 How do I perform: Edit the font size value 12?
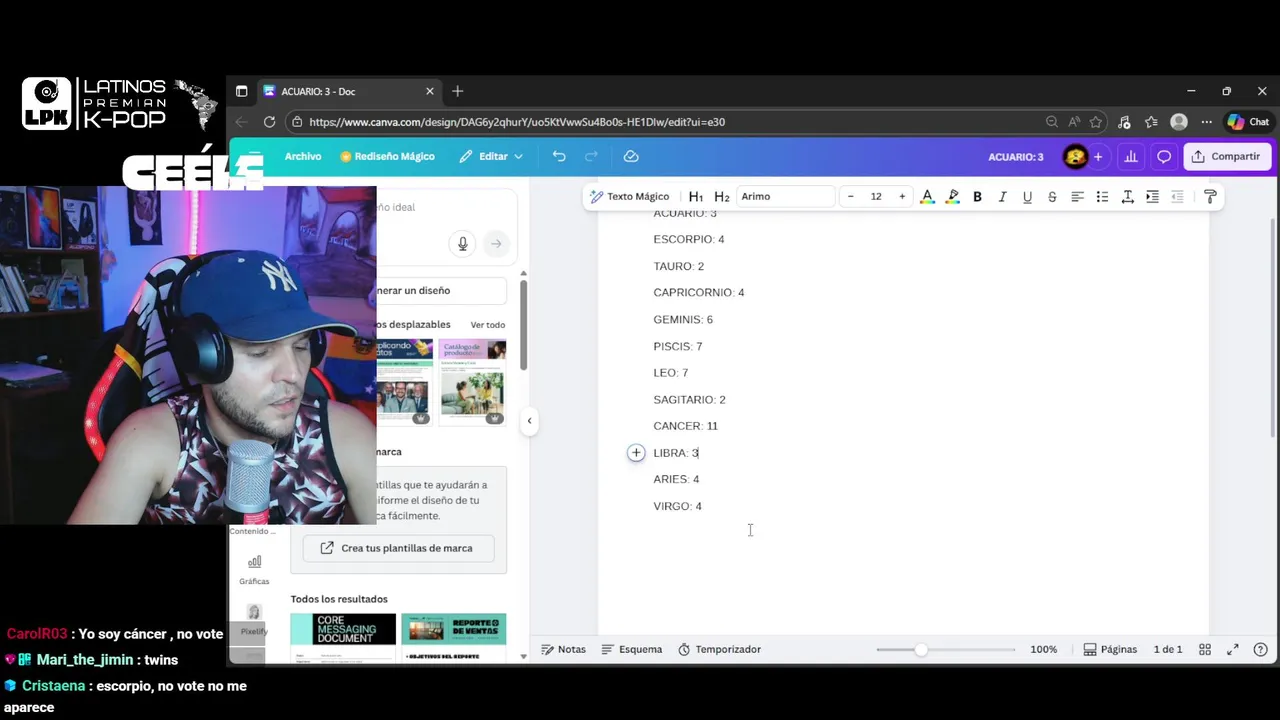(876, 196)
